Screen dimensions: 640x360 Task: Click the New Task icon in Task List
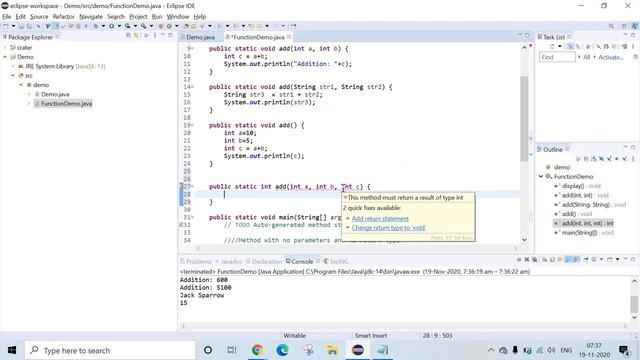(552, 47)
